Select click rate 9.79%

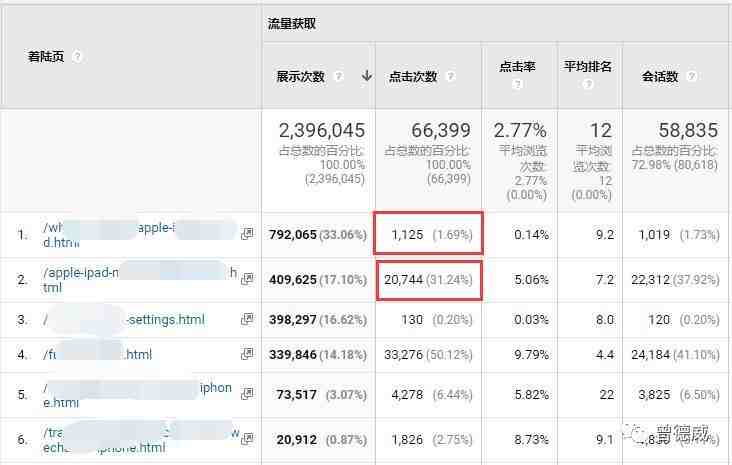(532, 354)
